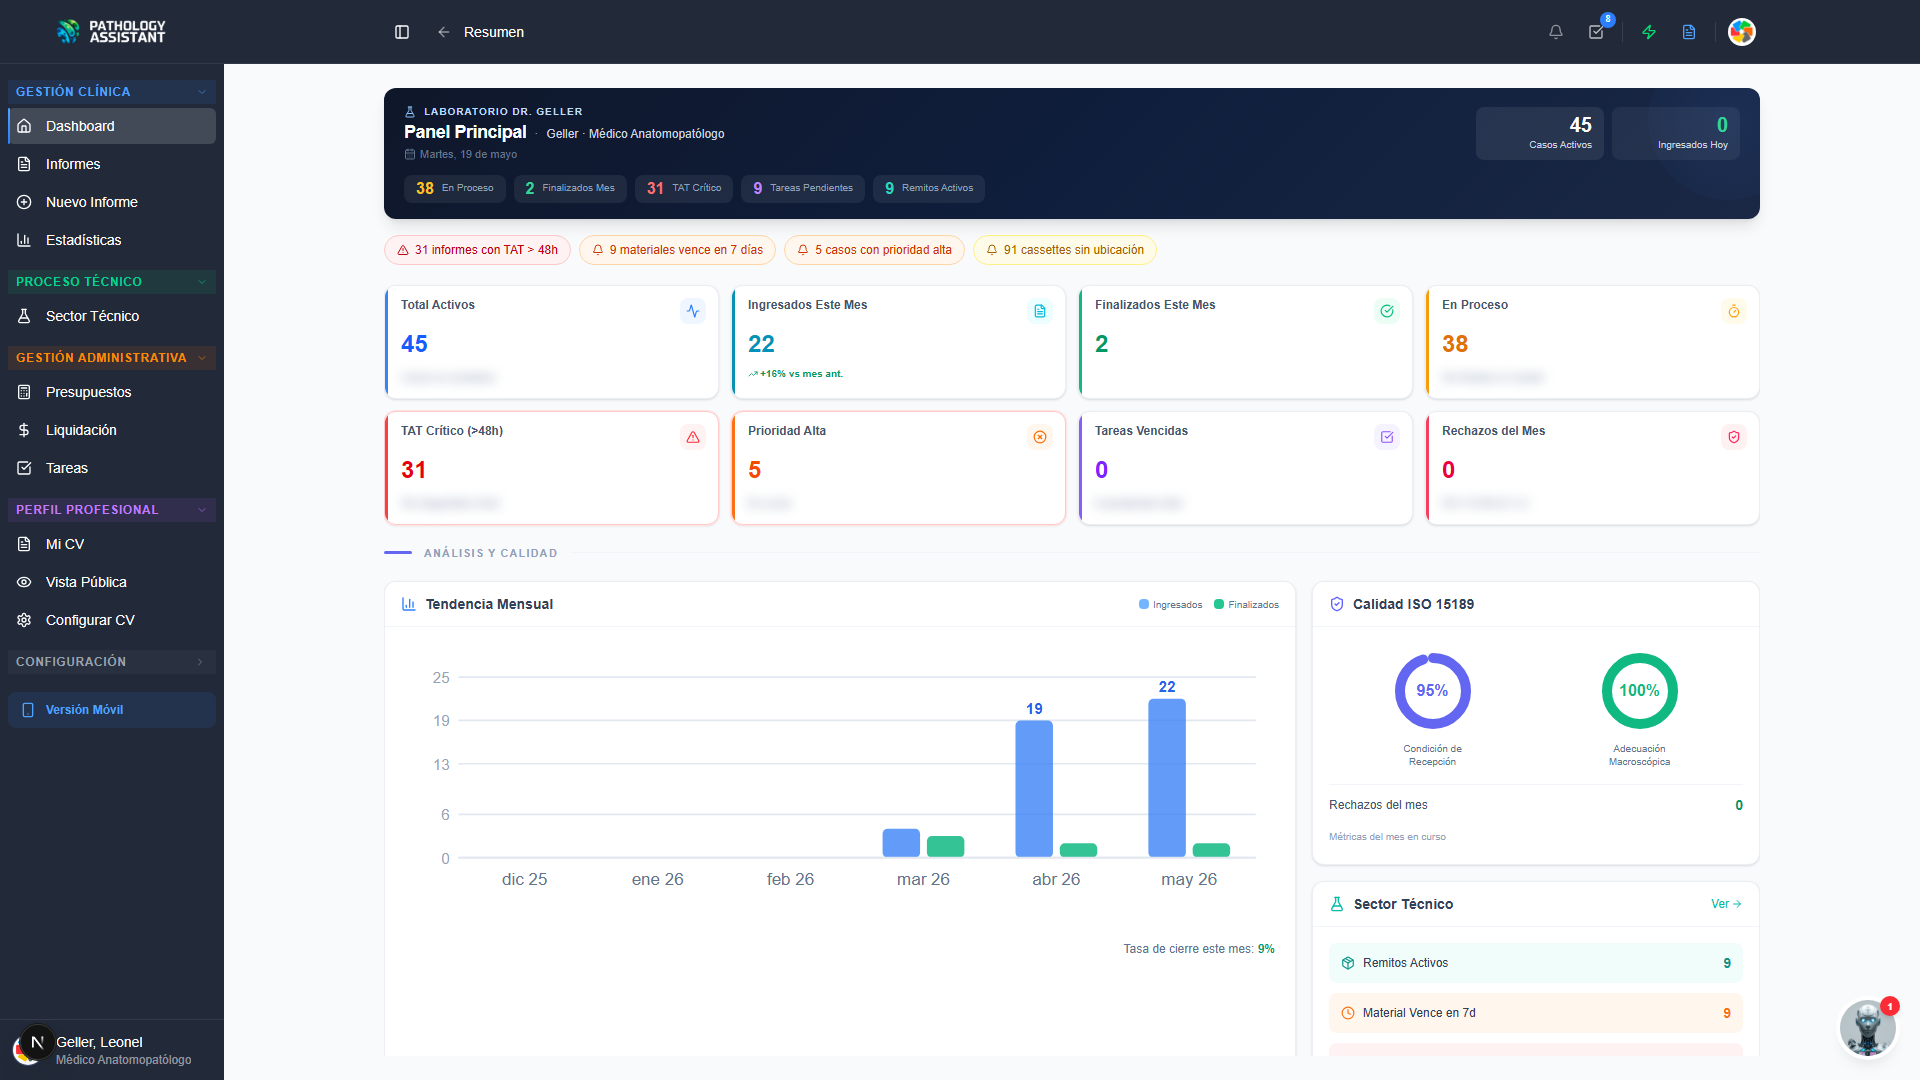Toggle the Finalizados legend series

1246,605
